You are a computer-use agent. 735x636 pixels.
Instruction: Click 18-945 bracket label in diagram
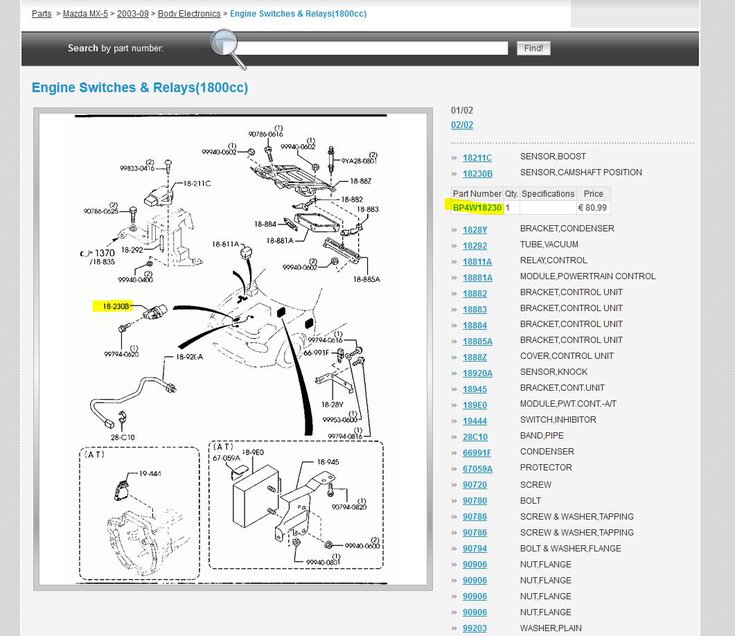click(x=328, y=462)
